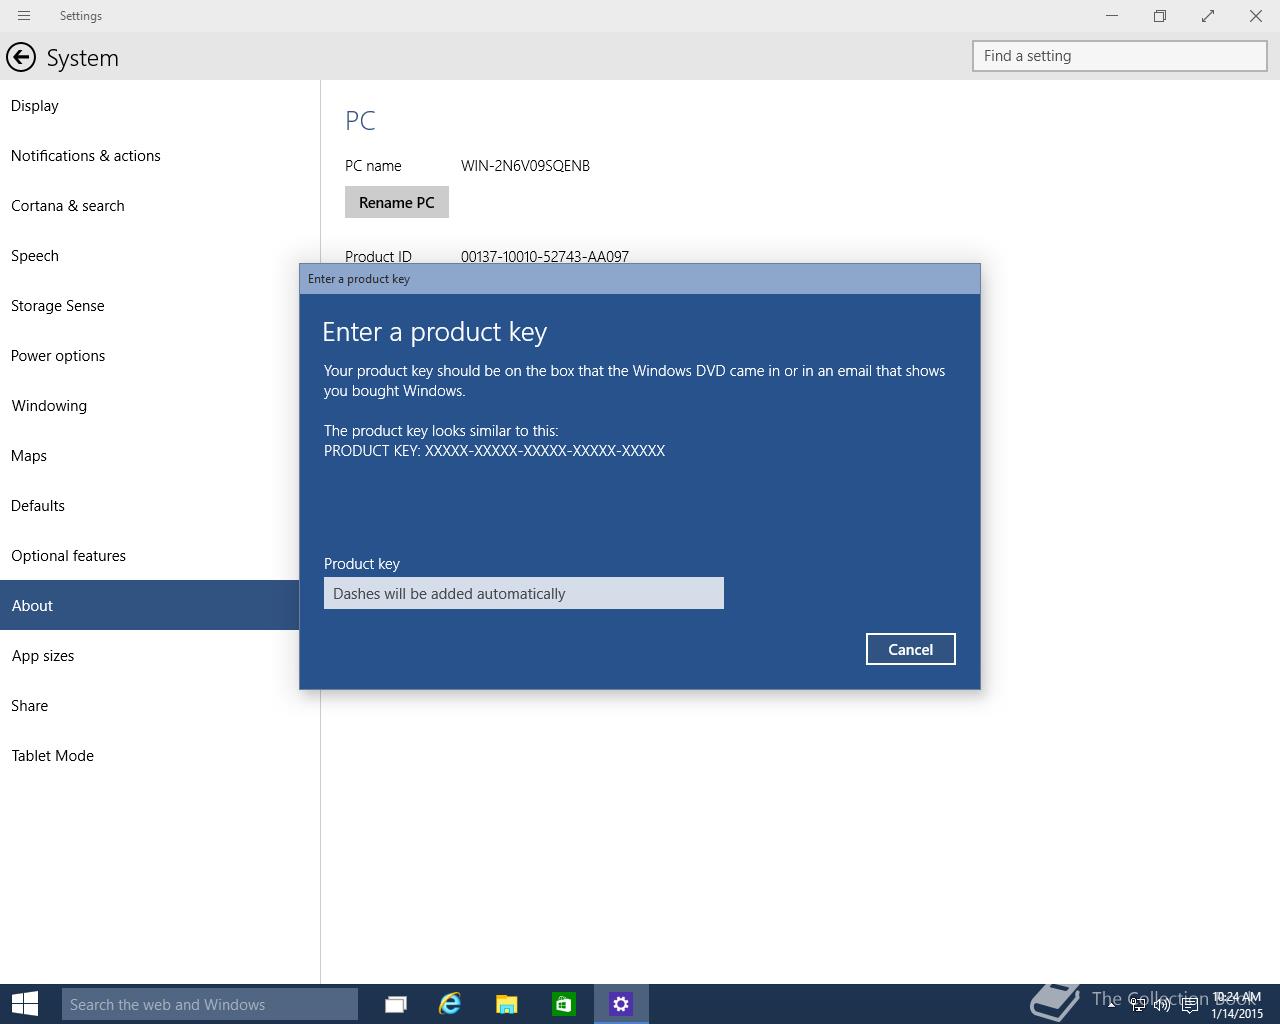Open App sizes
This screenshot has width=1280, height=1024.
coord(150,655)
